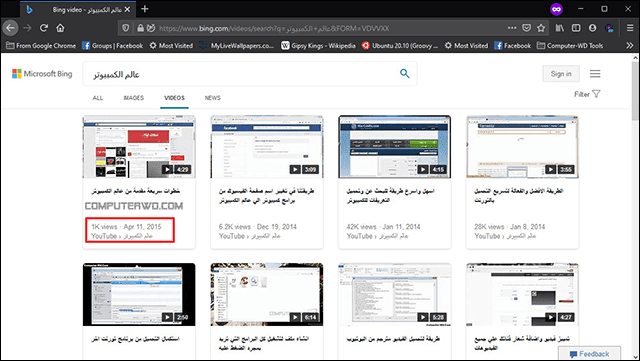Reload the Bing video page
The width and height of the screenshot is (640, 361).
pyautogui.click(x=44, y=28)
